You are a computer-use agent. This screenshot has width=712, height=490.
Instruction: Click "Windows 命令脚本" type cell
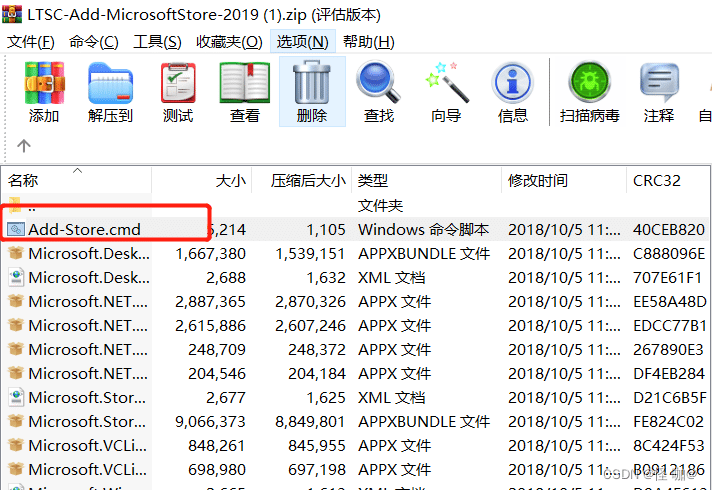point(423,229)
